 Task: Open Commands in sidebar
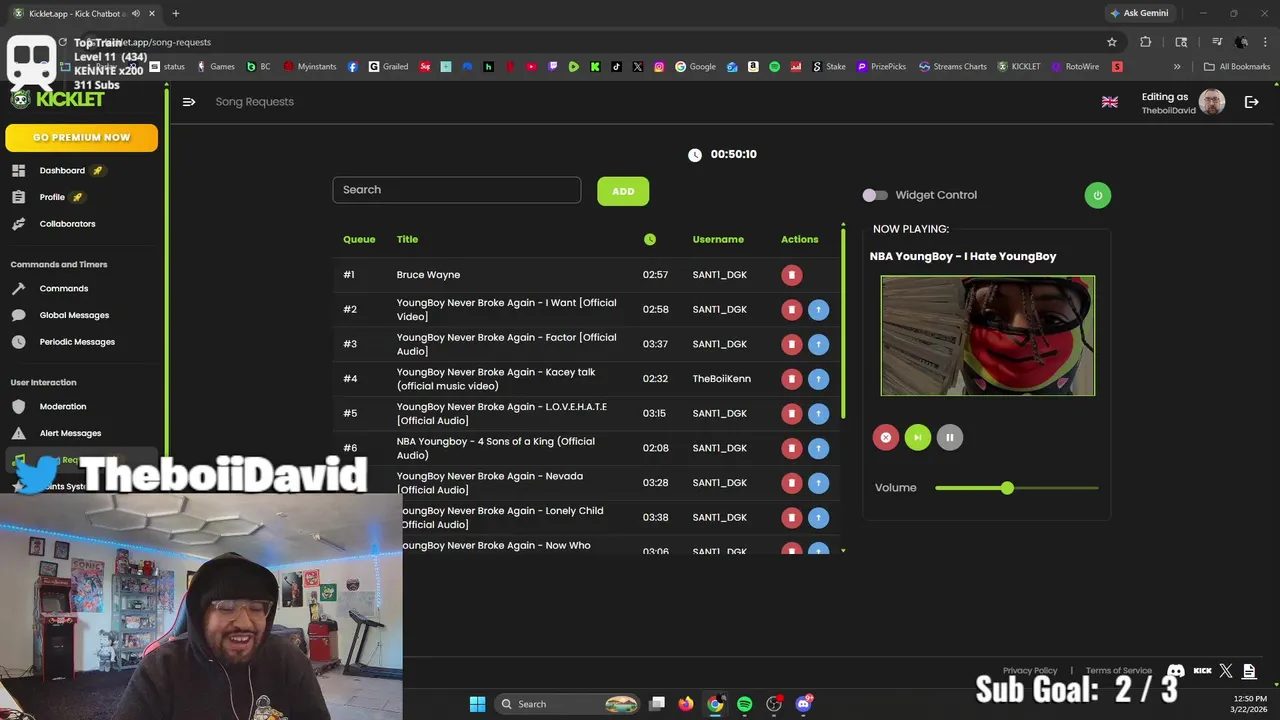(64, 289)
